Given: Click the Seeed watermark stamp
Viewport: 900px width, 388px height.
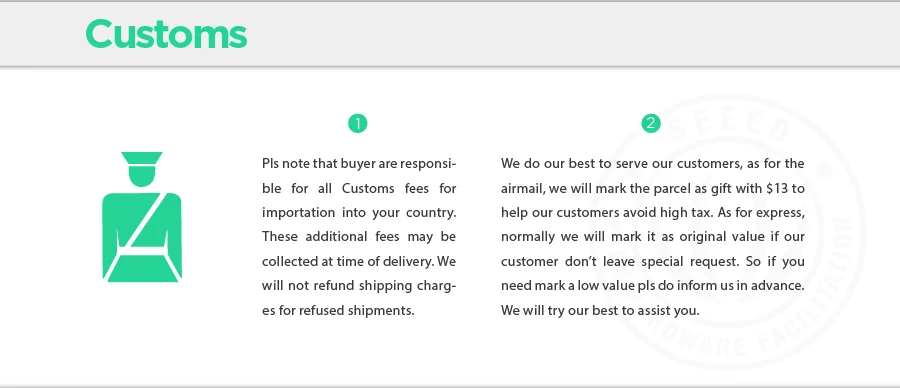Looking at the screenshot, I should [x=726, y=232].
